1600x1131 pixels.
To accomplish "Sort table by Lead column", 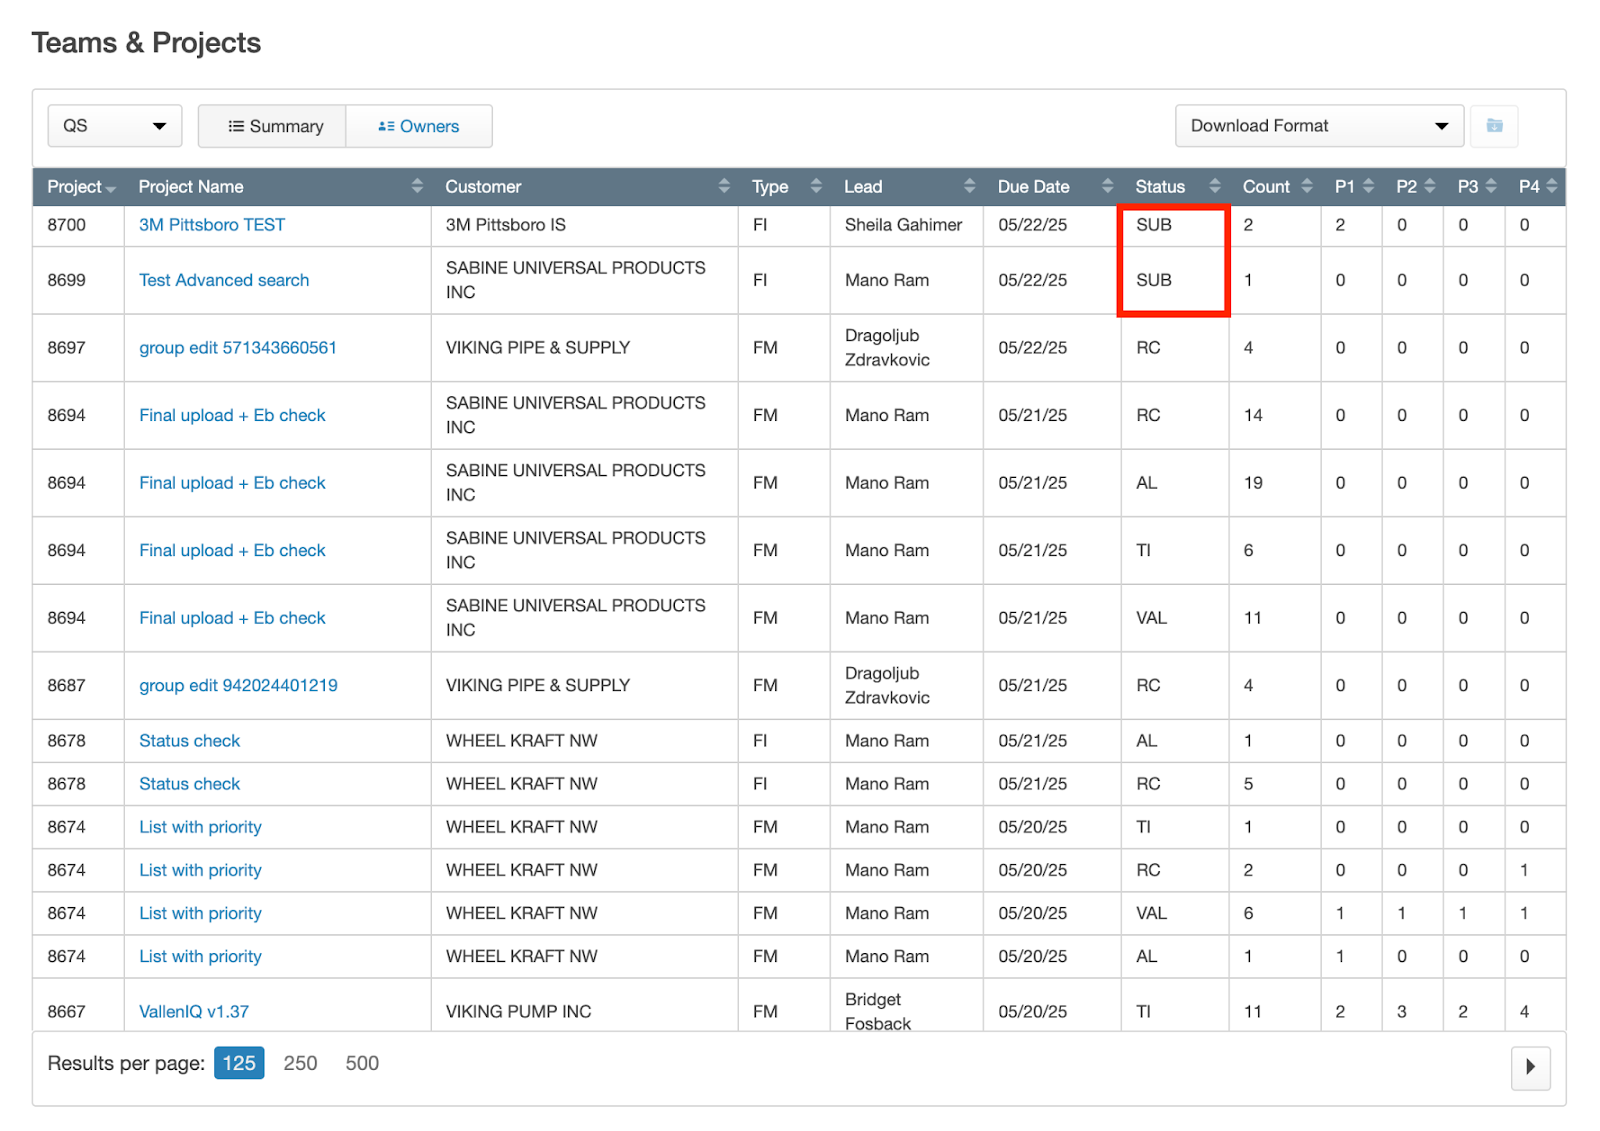I will point(969,186).
